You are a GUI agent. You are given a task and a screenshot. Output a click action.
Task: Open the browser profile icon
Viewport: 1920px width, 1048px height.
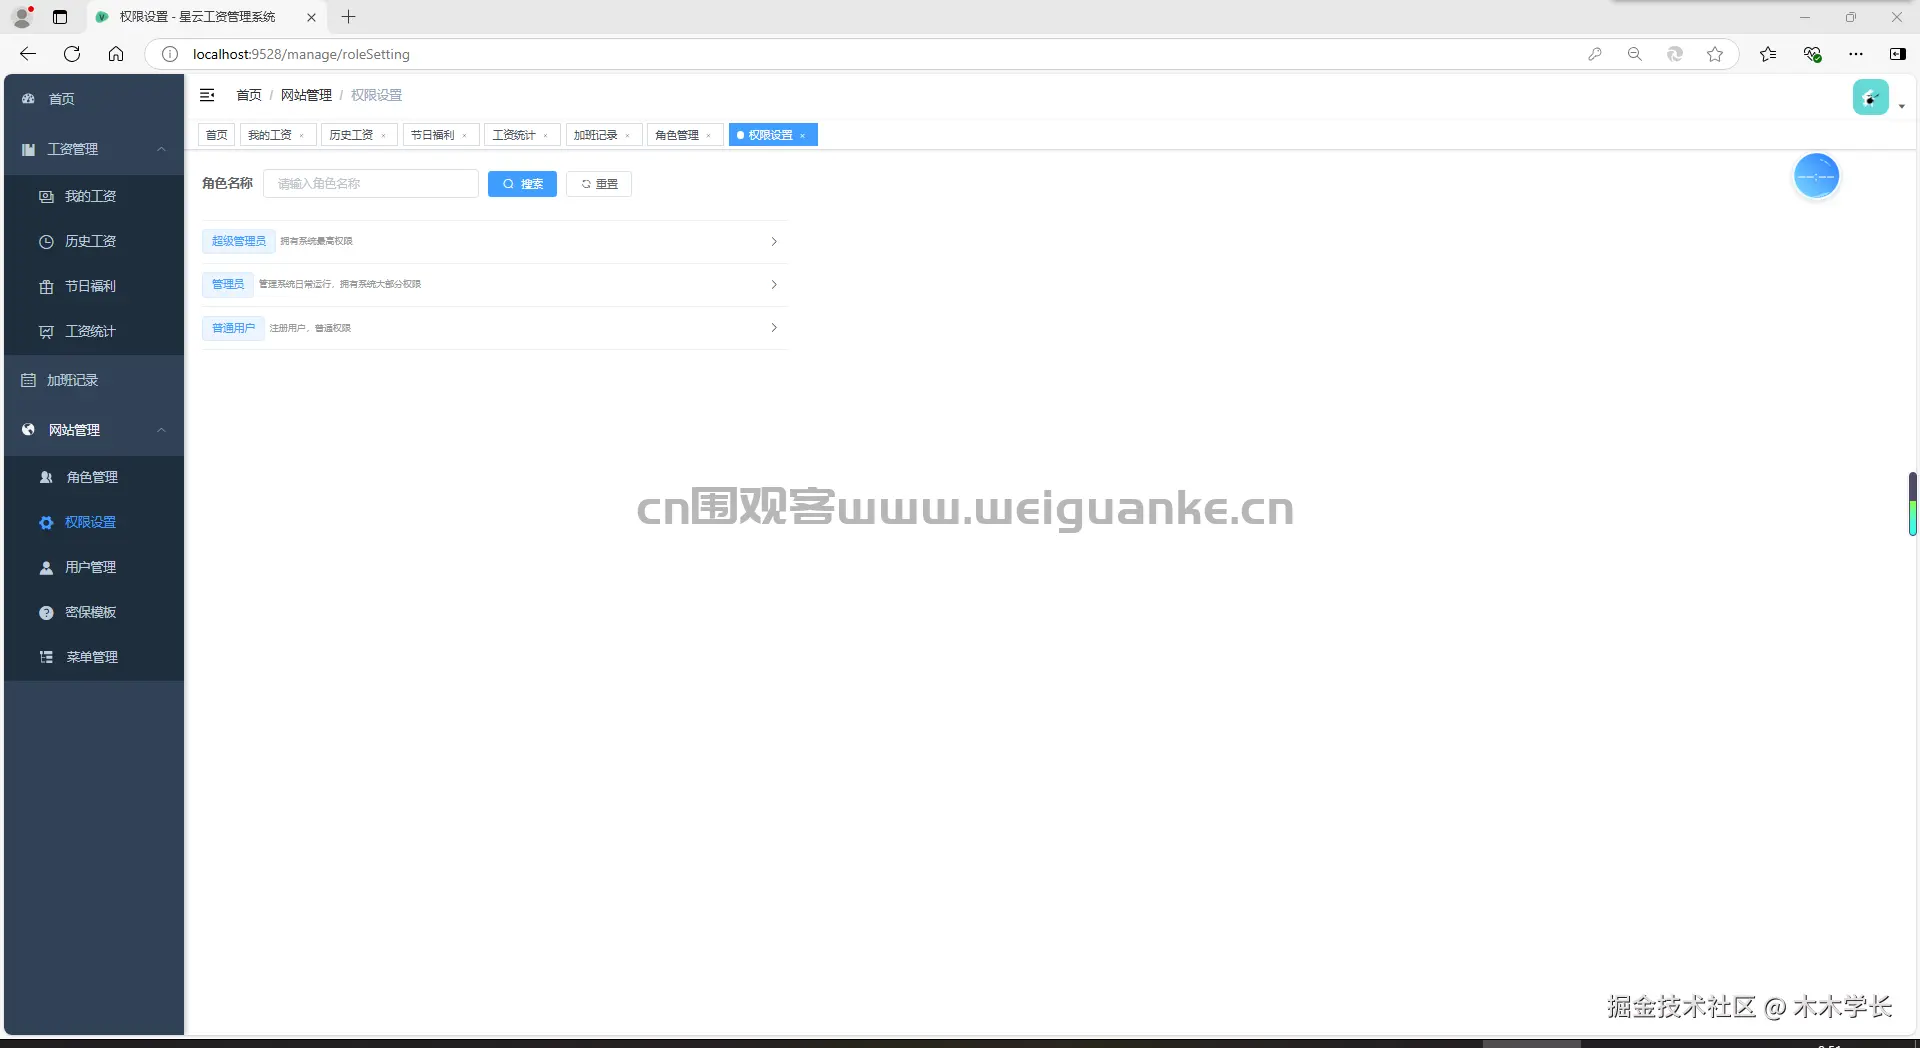22,16
